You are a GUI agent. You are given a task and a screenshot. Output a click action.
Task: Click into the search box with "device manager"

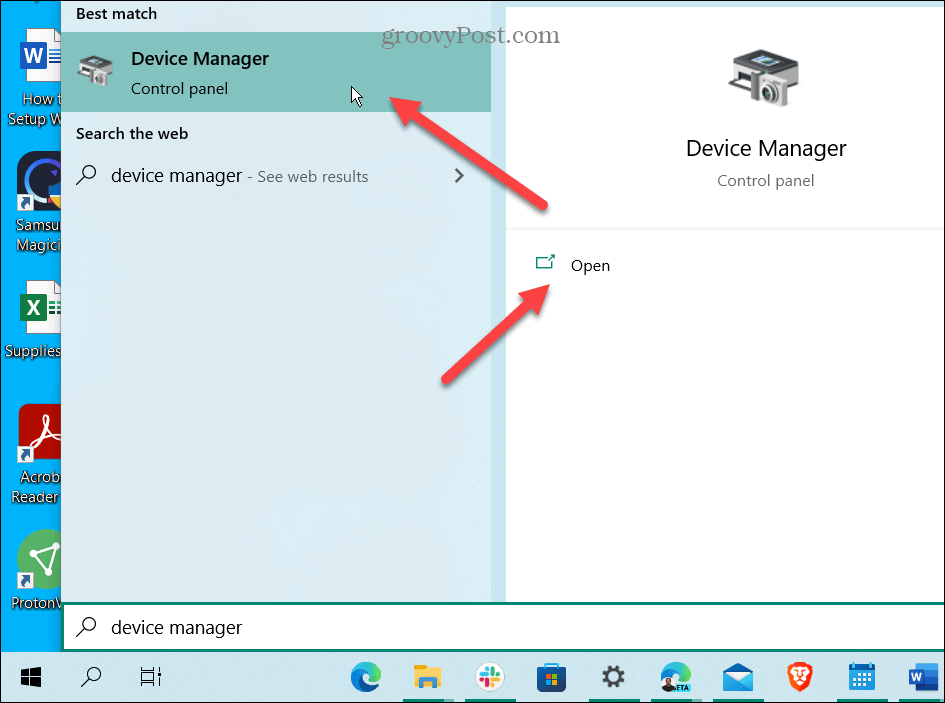[x=504, y=627]
